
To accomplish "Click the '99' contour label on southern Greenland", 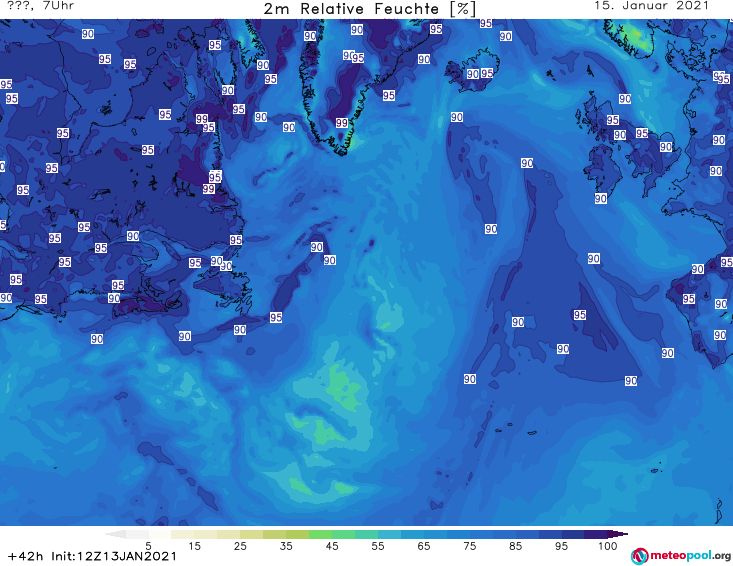I will 342,123.
